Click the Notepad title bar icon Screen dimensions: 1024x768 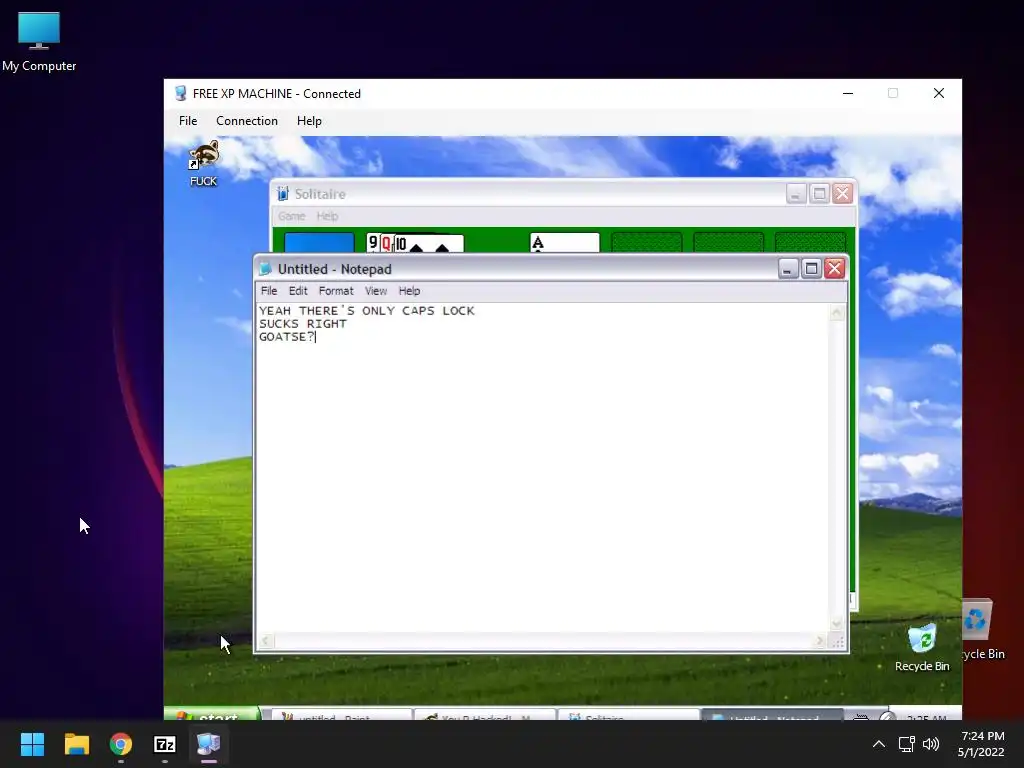click(265, 269)
